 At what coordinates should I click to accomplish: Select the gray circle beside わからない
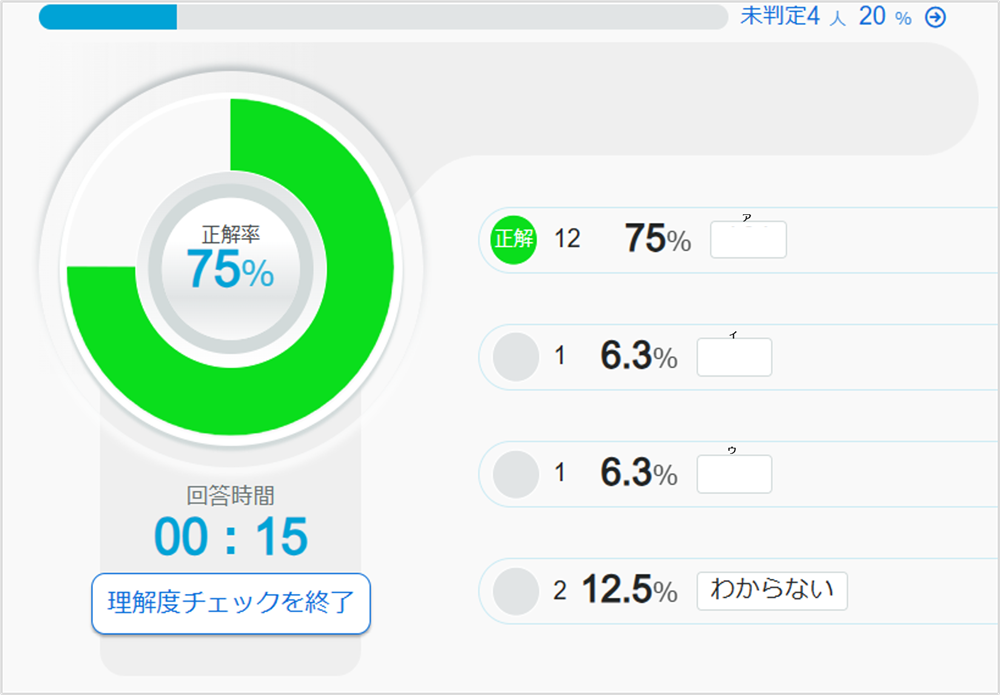517,591
